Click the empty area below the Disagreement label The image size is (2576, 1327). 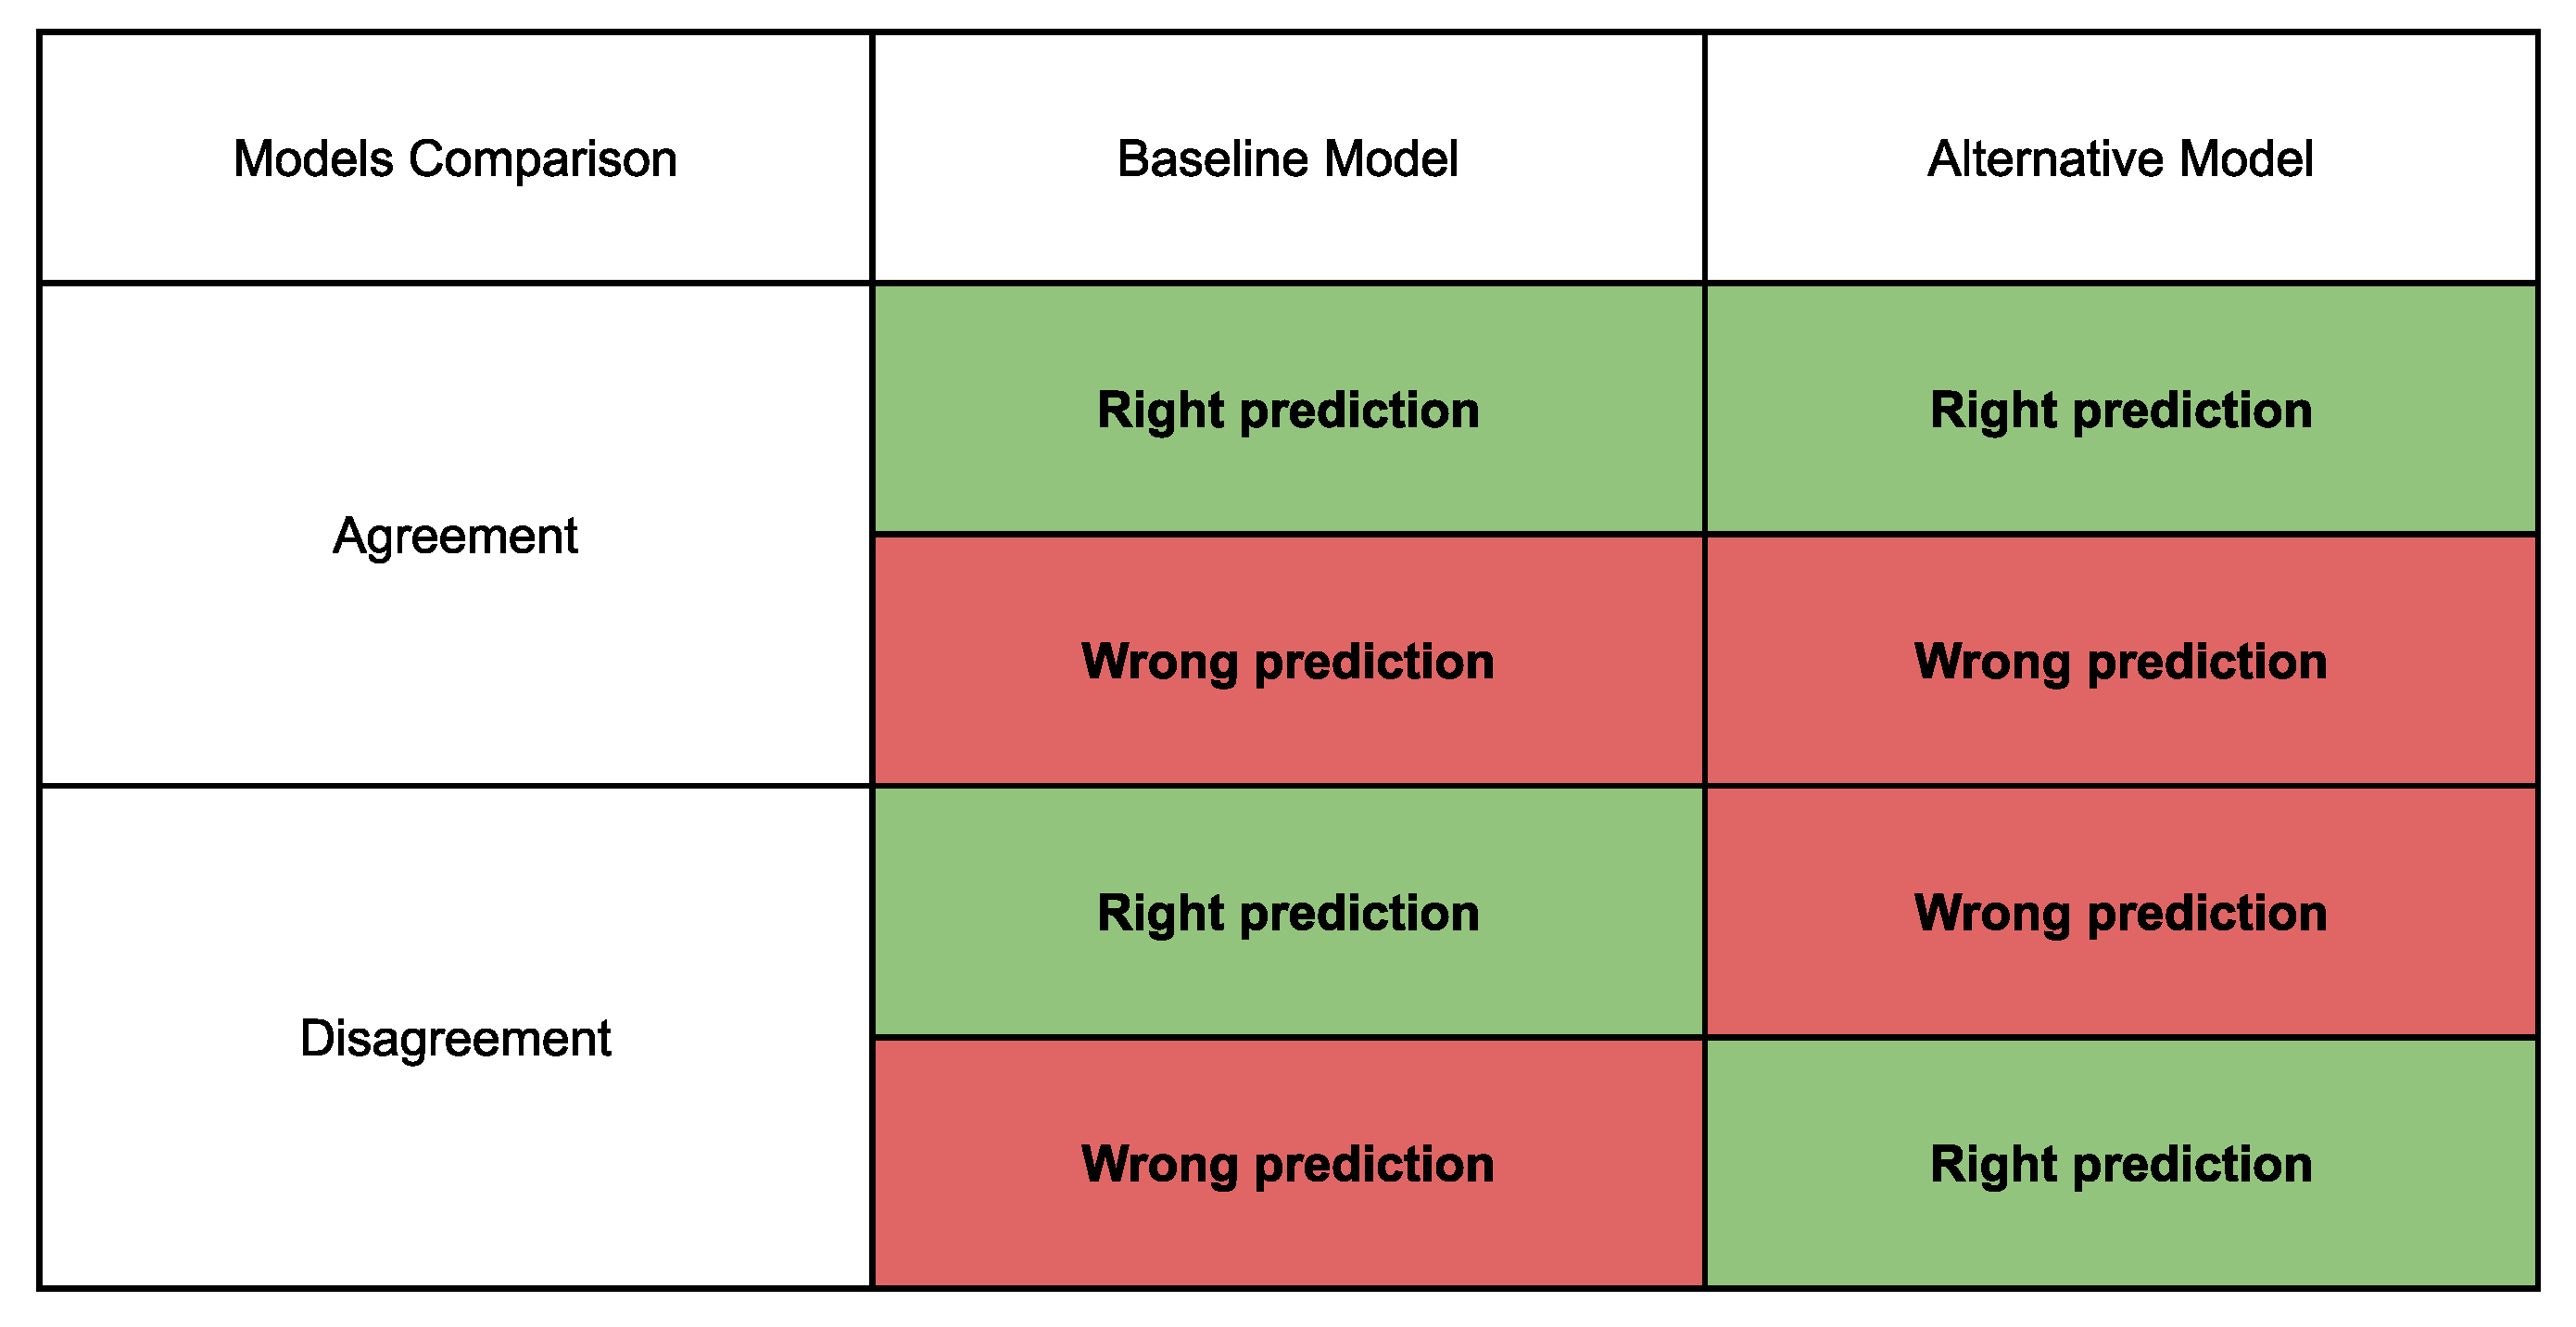pos(455,1190)
